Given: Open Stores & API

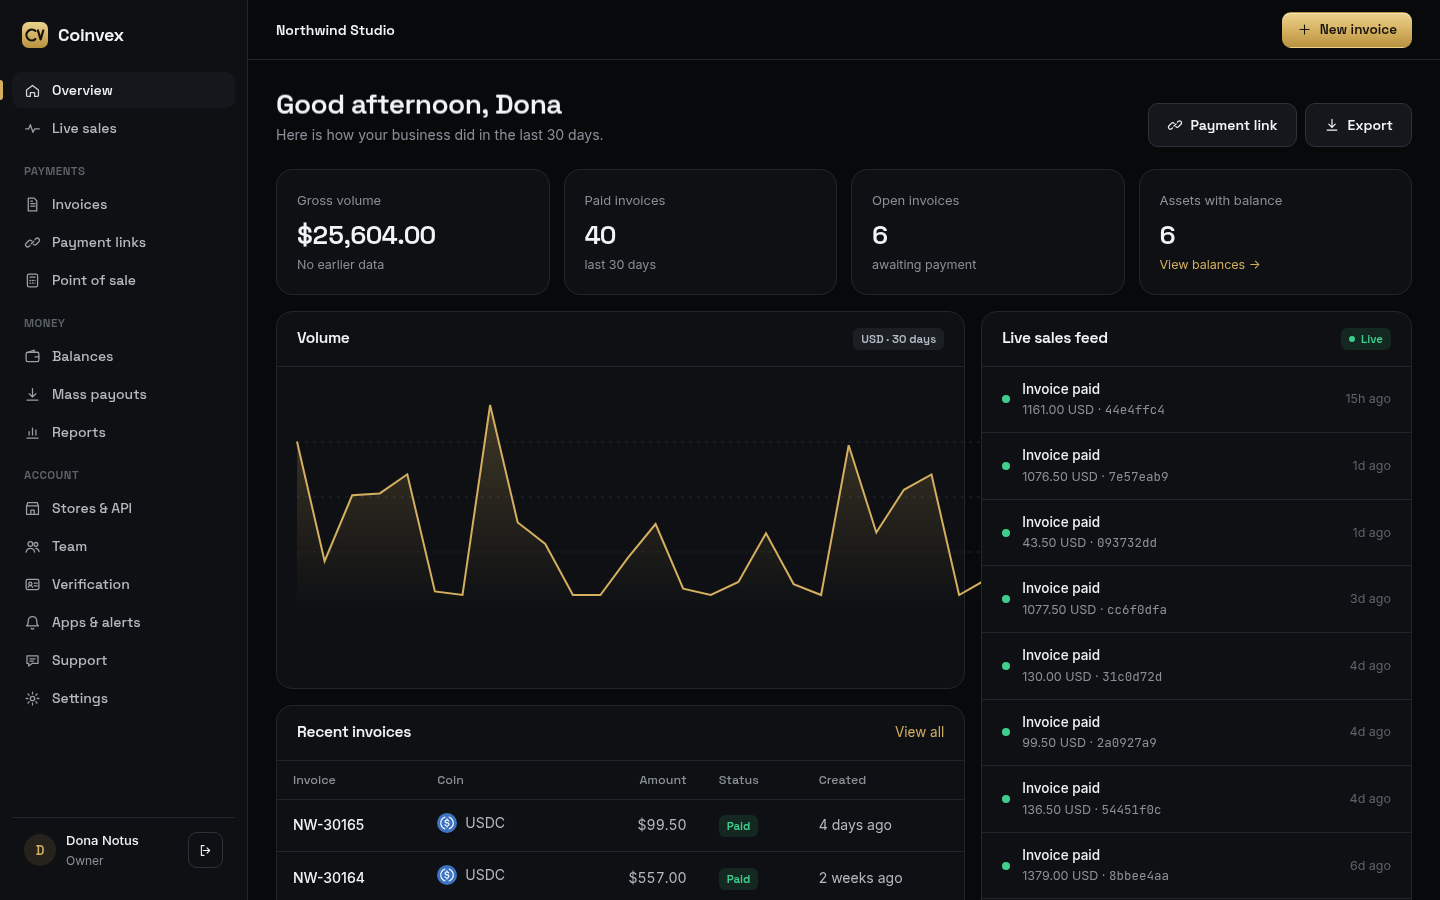Looking at the screenshot, I should tap(124, 508).
